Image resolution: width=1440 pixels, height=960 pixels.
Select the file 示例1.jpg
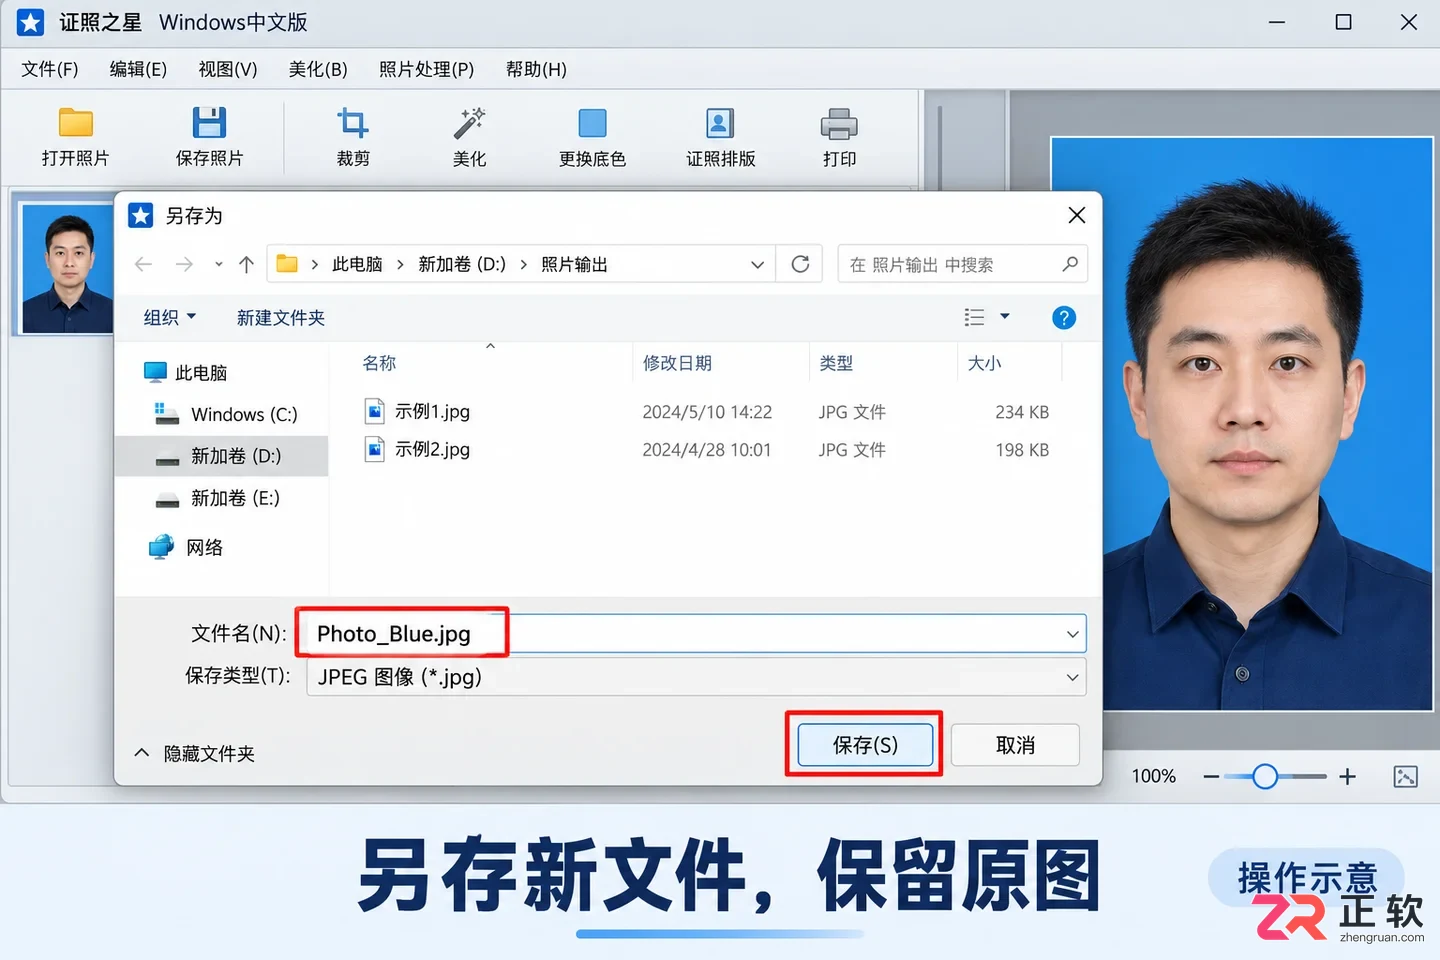pyautogui.click(x=418, y=412)
